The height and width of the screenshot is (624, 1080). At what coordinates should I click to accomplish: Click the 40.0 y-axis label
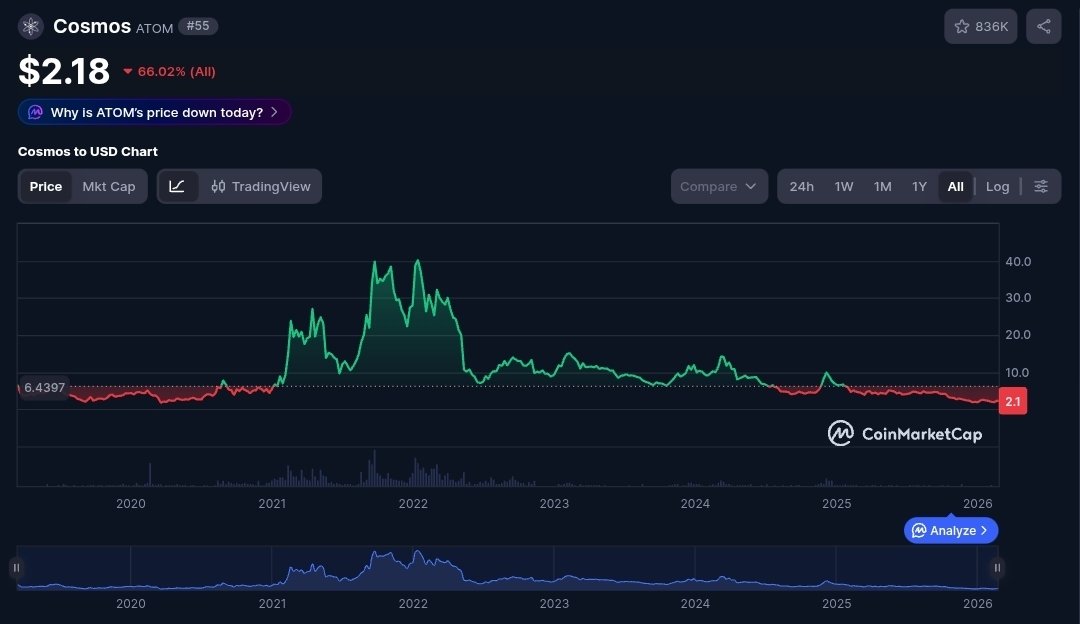click(x=1018, y=262)
